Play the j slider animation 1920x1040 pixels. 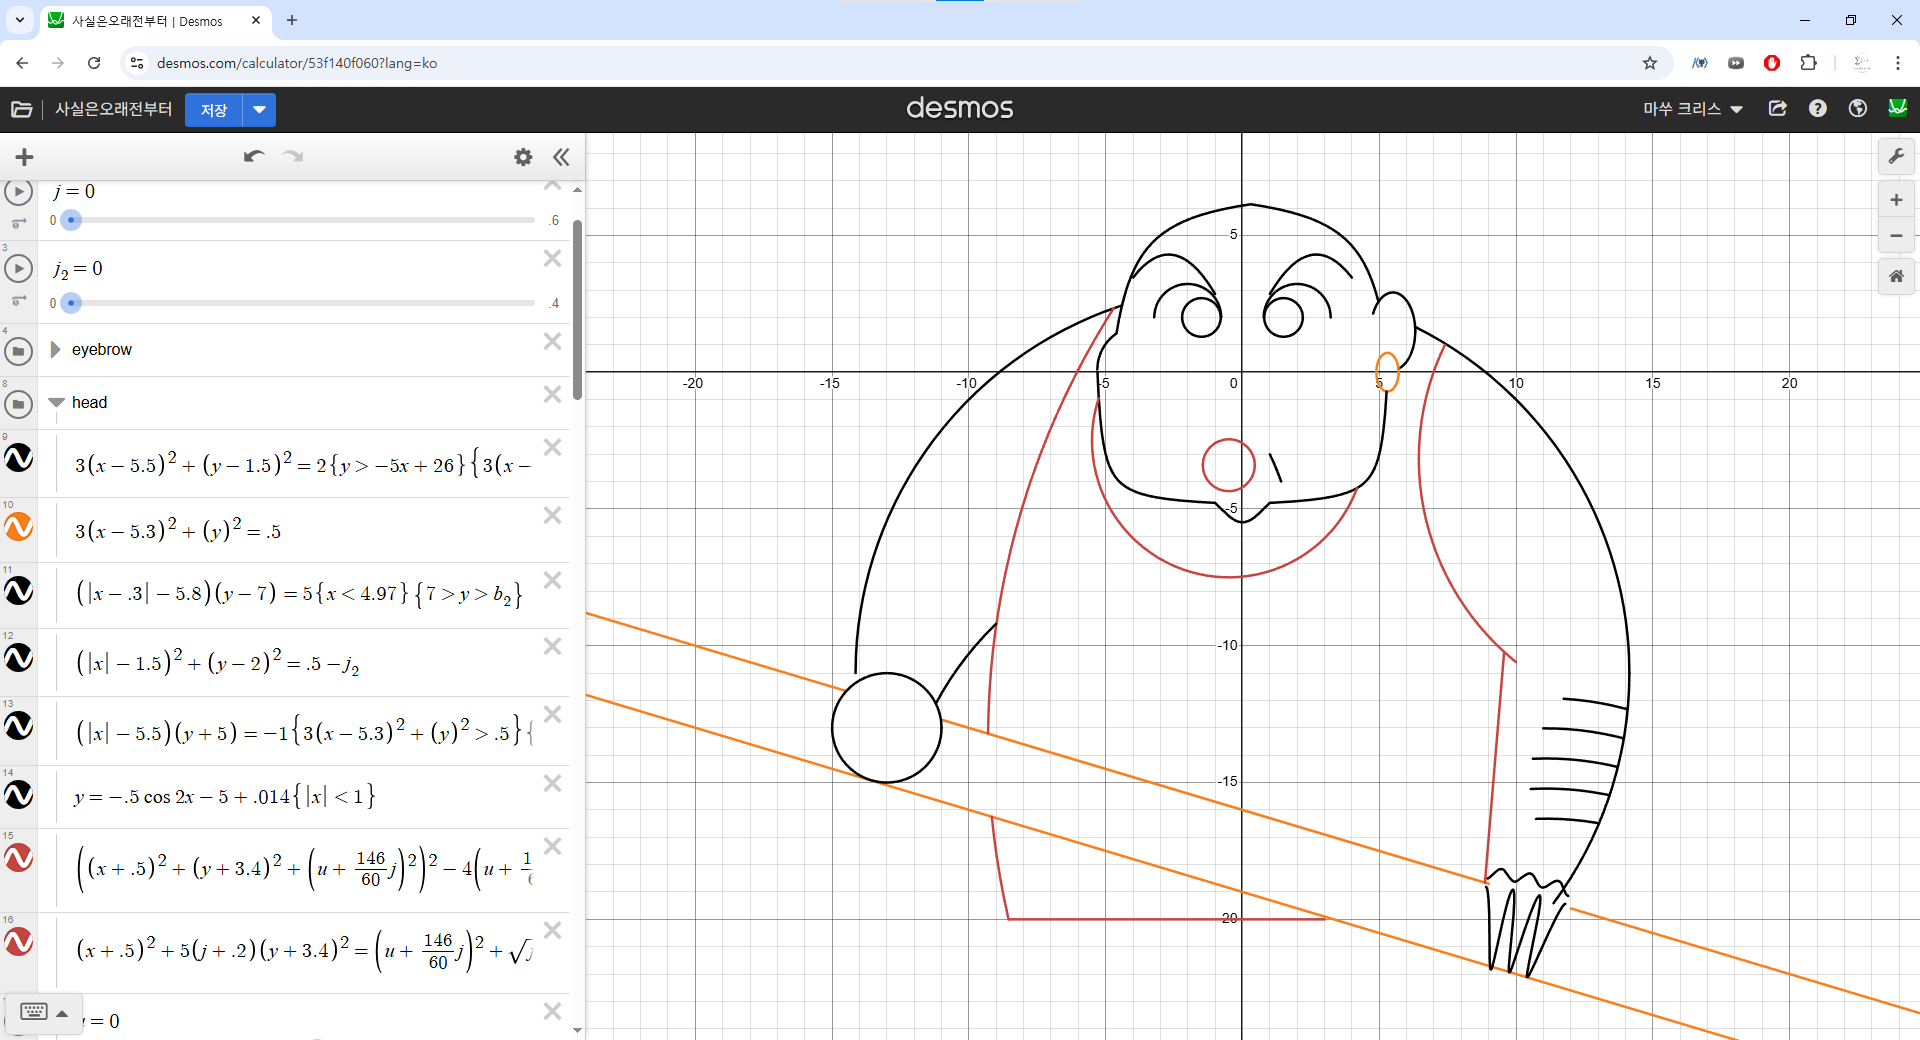pos(19,192)
